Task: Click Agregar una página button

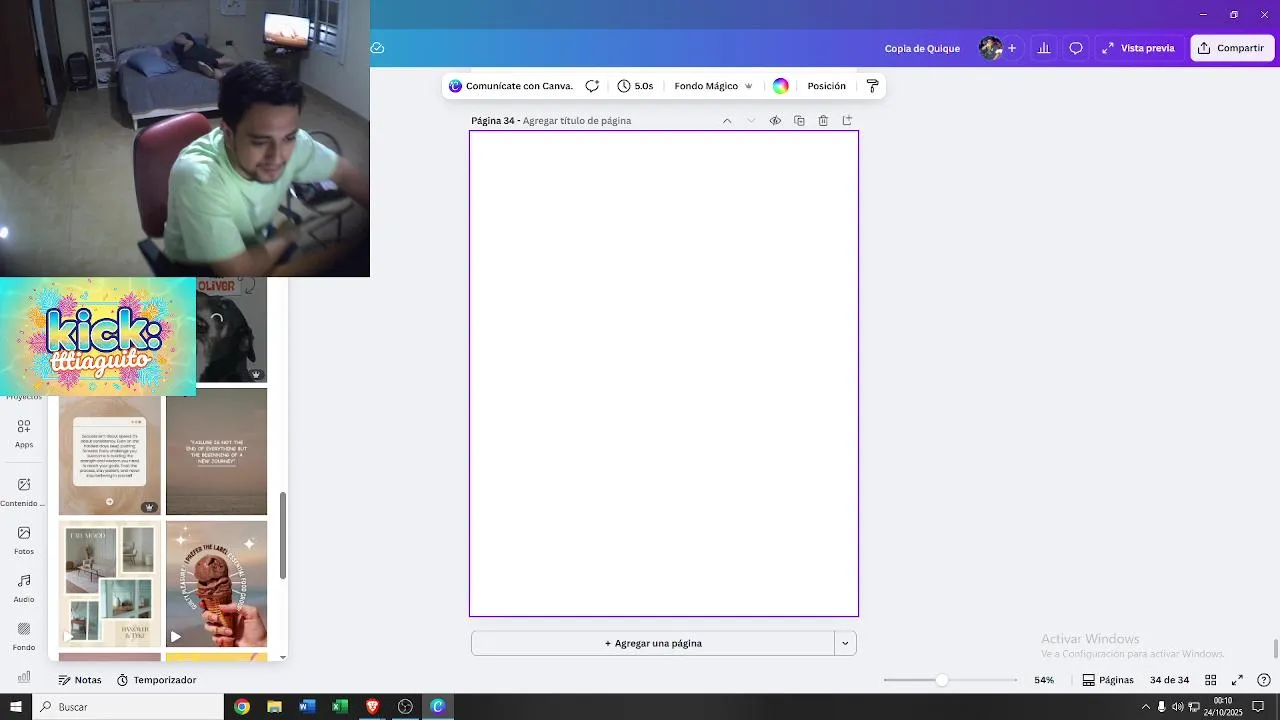Action: point(653,644)
